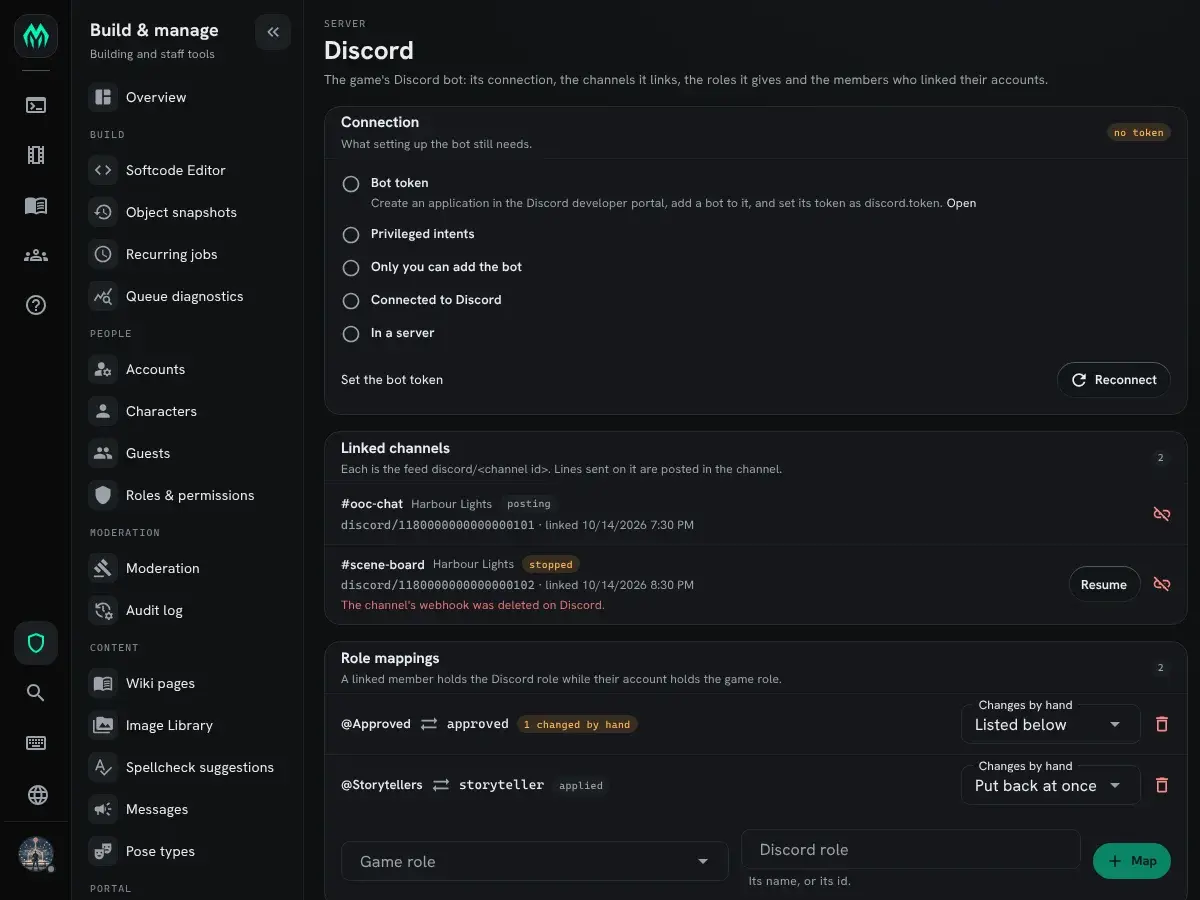Image resolution: width=1200 pixels, height=900 pixels.
Task: Open the terminal console rail icon
Action: point(36,105)
